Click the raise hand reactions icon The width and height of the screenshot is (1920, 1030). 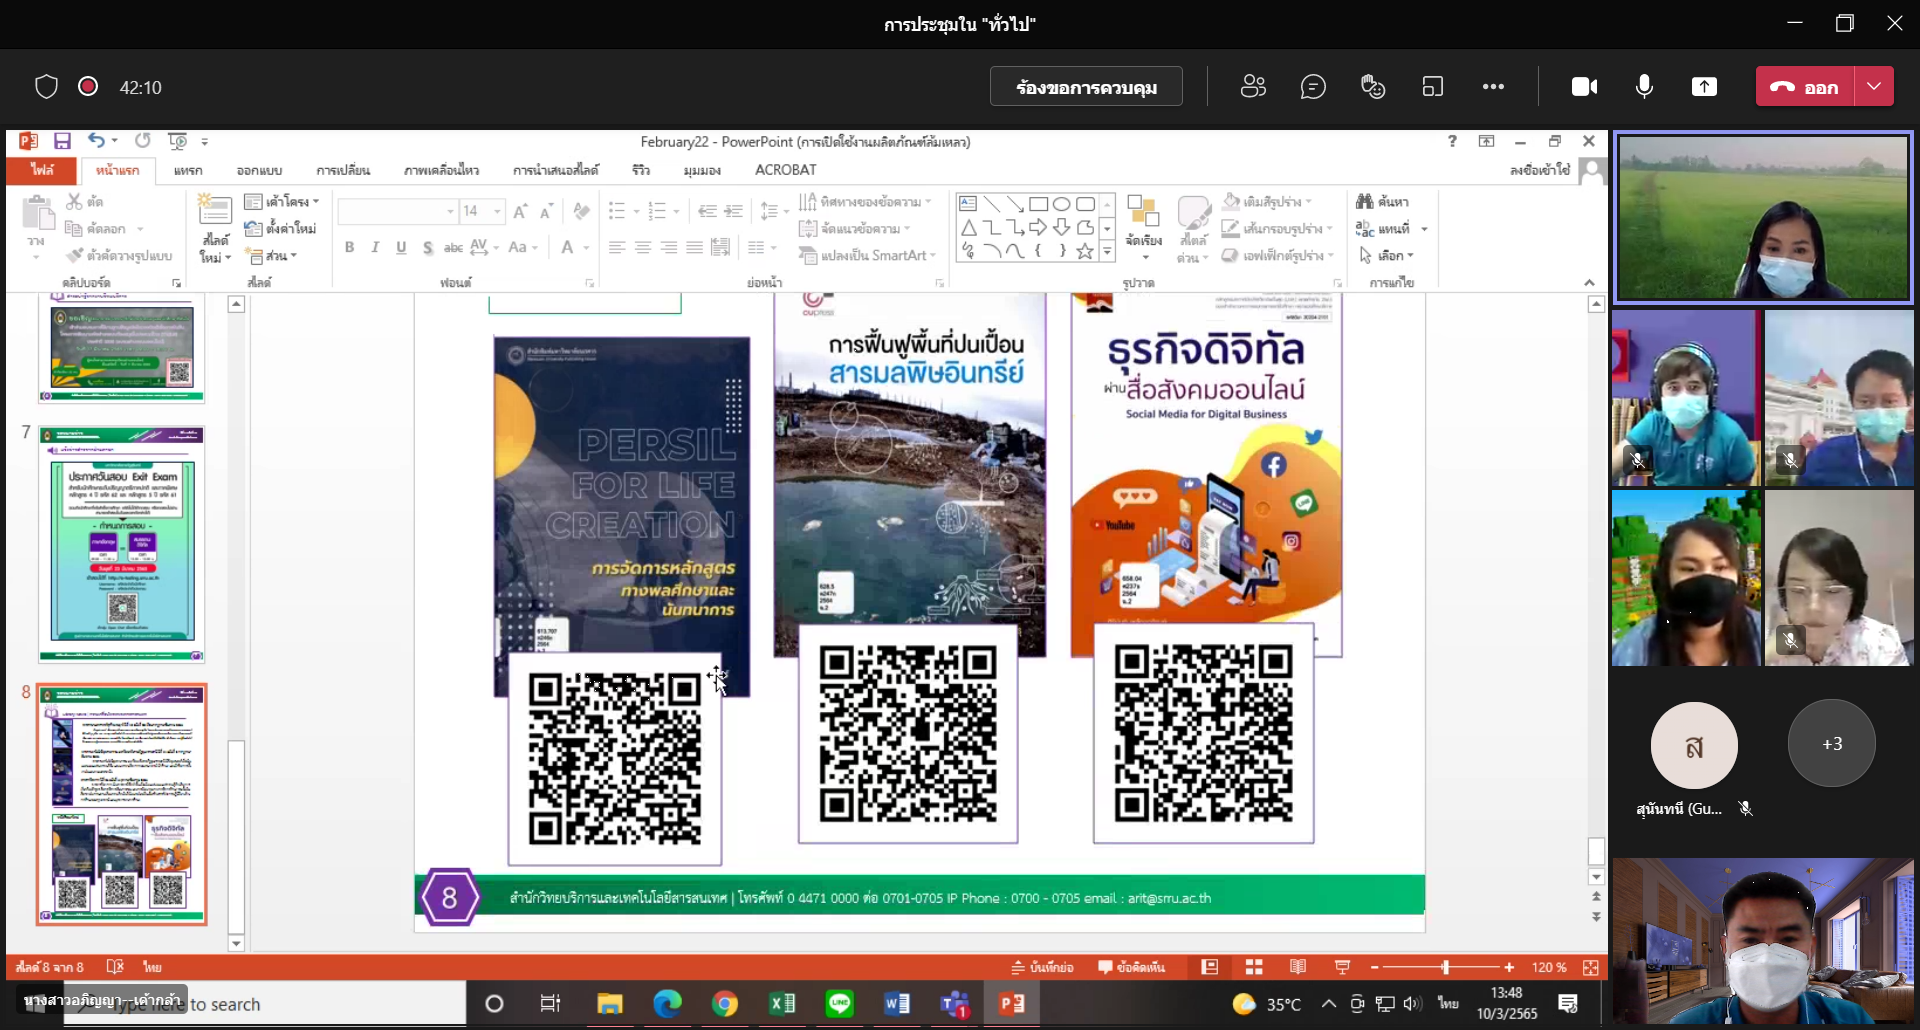pos(1373,87)
